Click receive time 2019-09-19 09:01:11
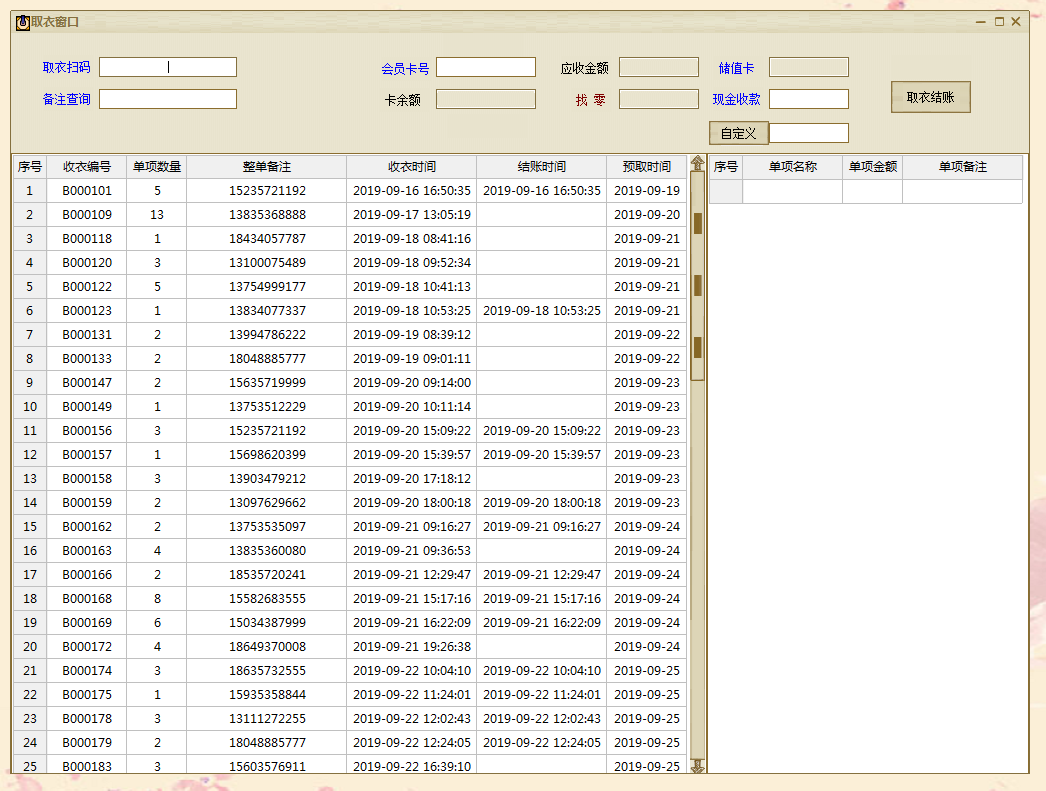This screenshot has height=791, width=1046. pos(412,359)
